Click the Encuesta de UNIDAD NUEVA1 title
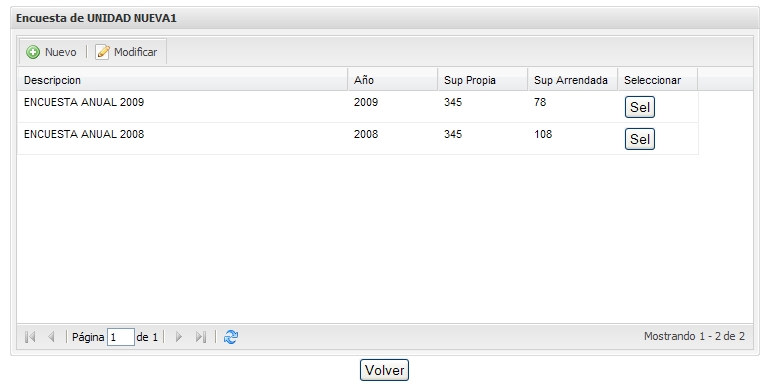The height and width of the screenshot is (383, 766). [96, 19]
